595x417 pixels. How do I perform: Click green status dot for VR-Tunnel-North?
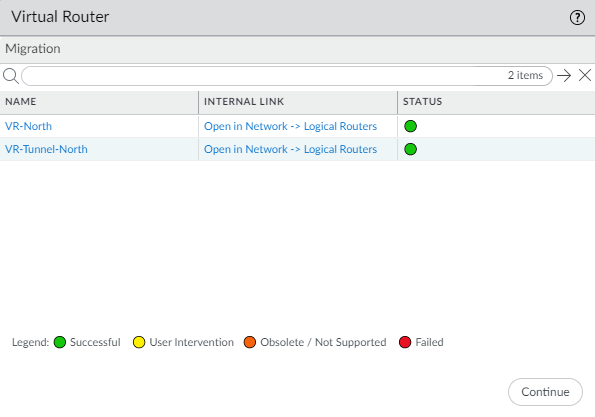410,149
